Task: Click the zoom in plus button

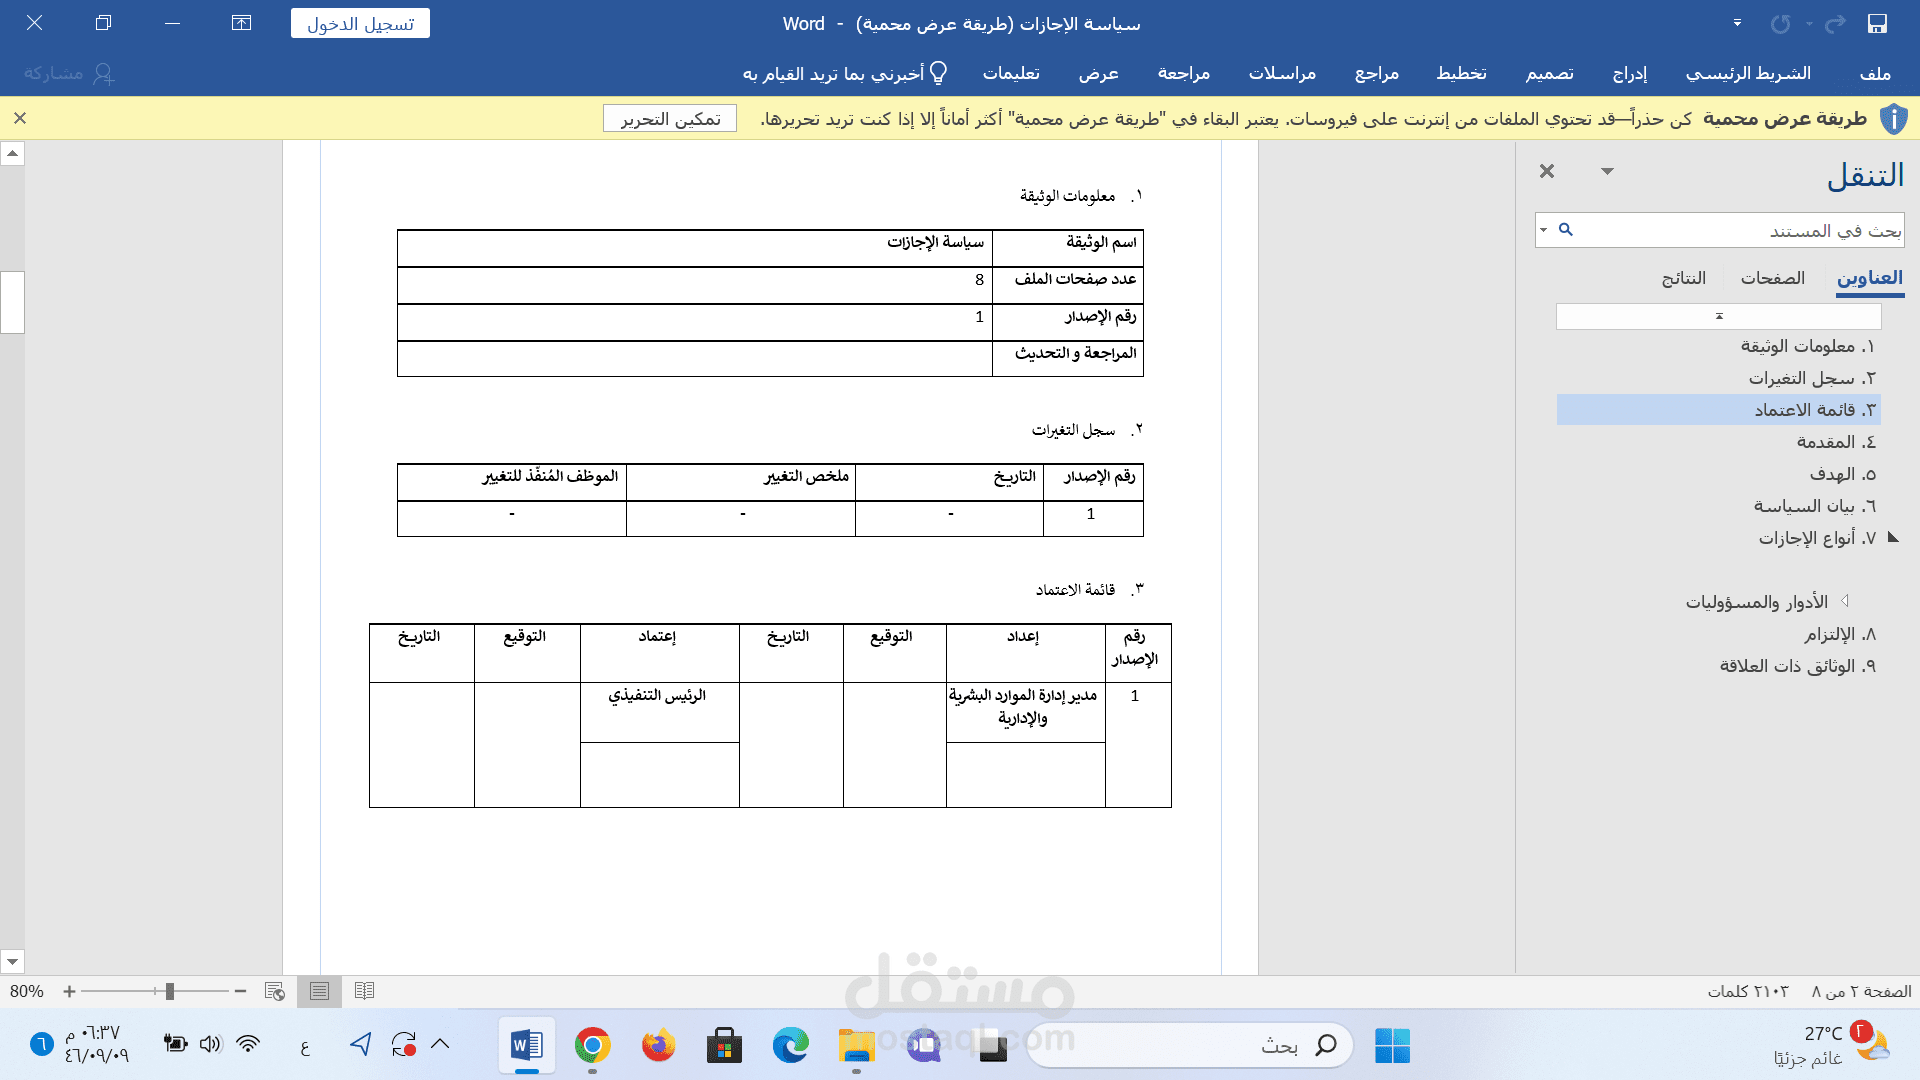Action: tap(69, 991)
